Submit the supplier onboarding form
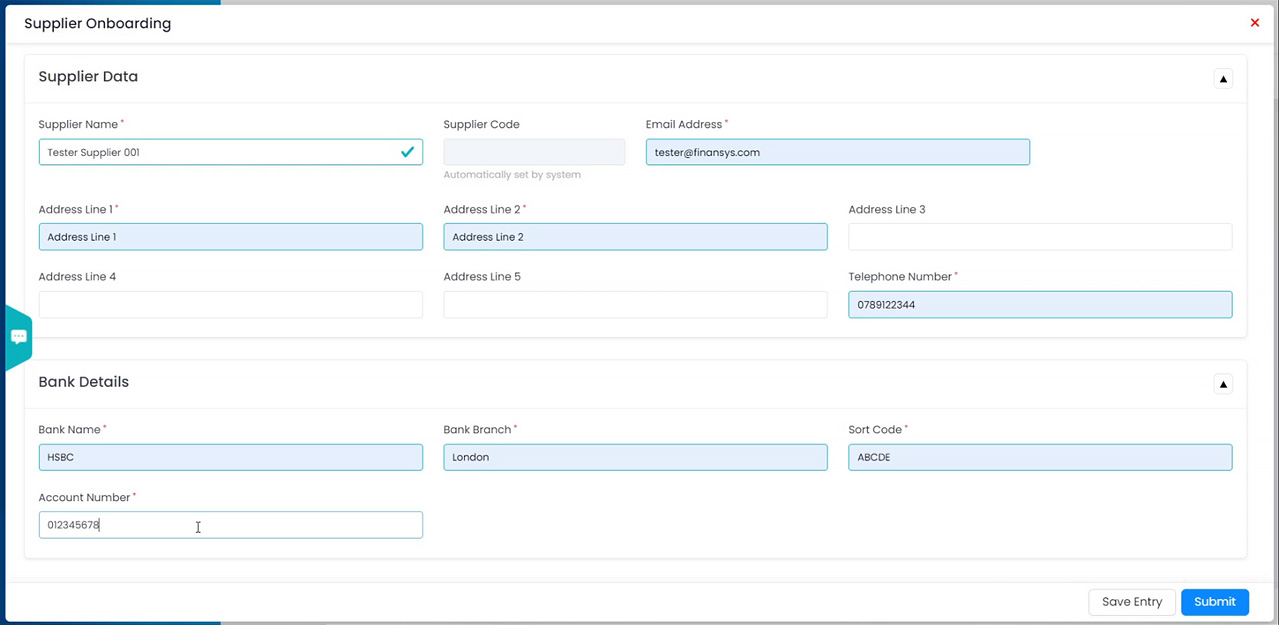This screenshot has height=625, width=1279. [x=1214, y=602]
